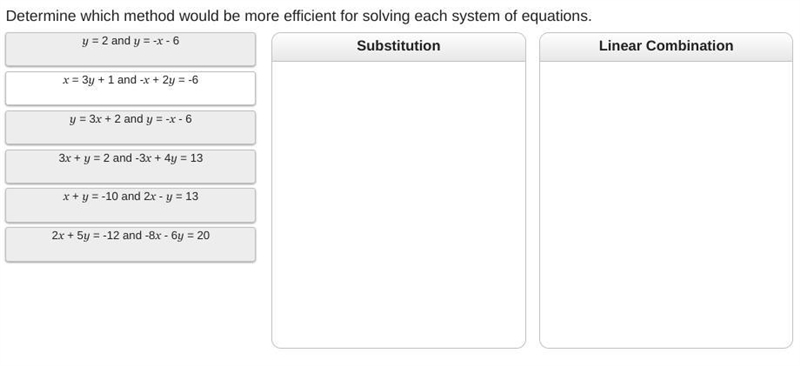Choose the tile starting with 3x + y = 2
800x366 pixels.
point(131,166)
